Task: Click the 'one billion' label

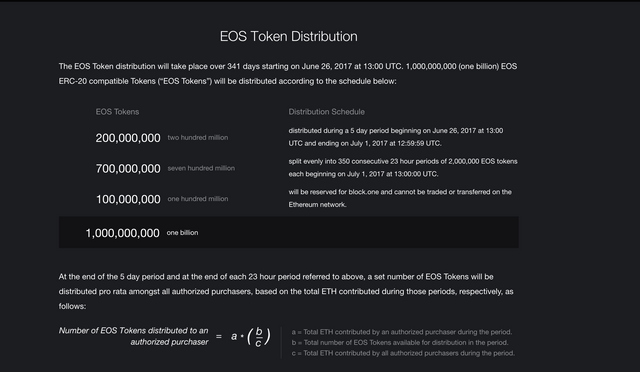Action: coord(182,233)
